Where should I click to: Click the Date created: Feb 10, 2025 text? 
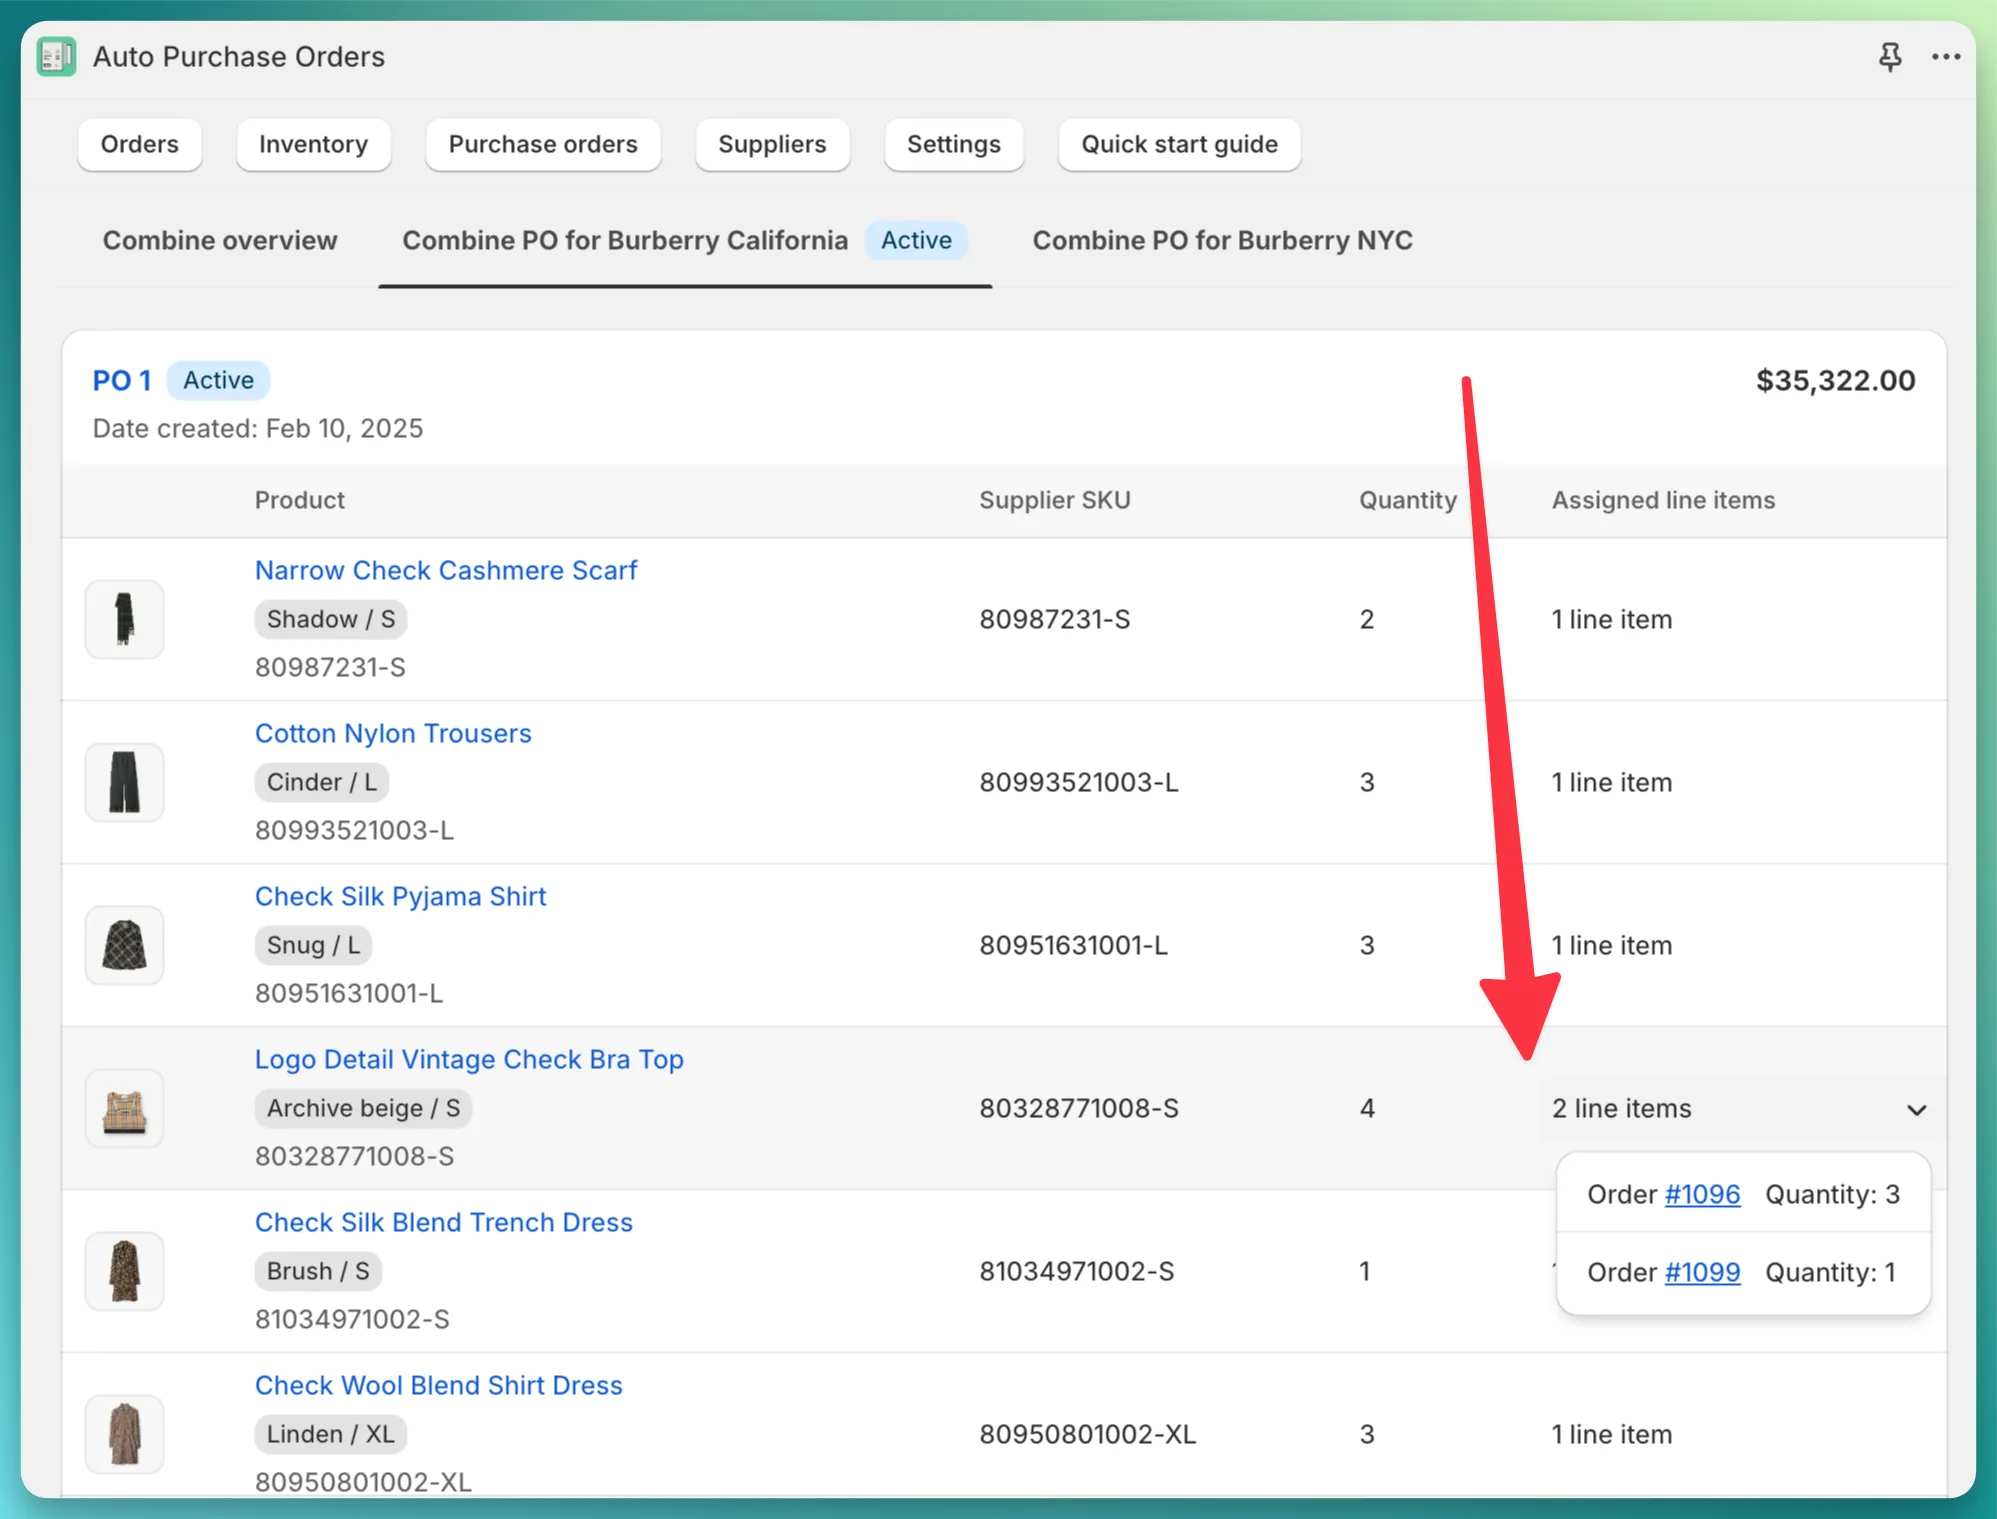click(x=258, y=429)
